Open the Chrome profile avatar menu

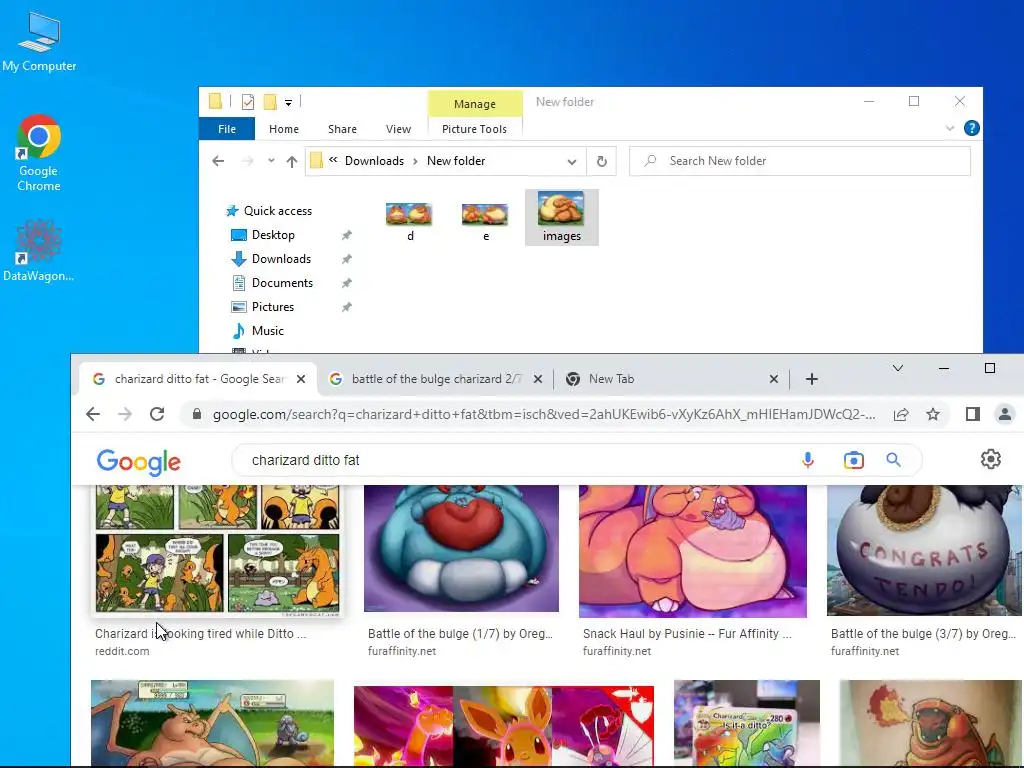[x=1004, y=414]
